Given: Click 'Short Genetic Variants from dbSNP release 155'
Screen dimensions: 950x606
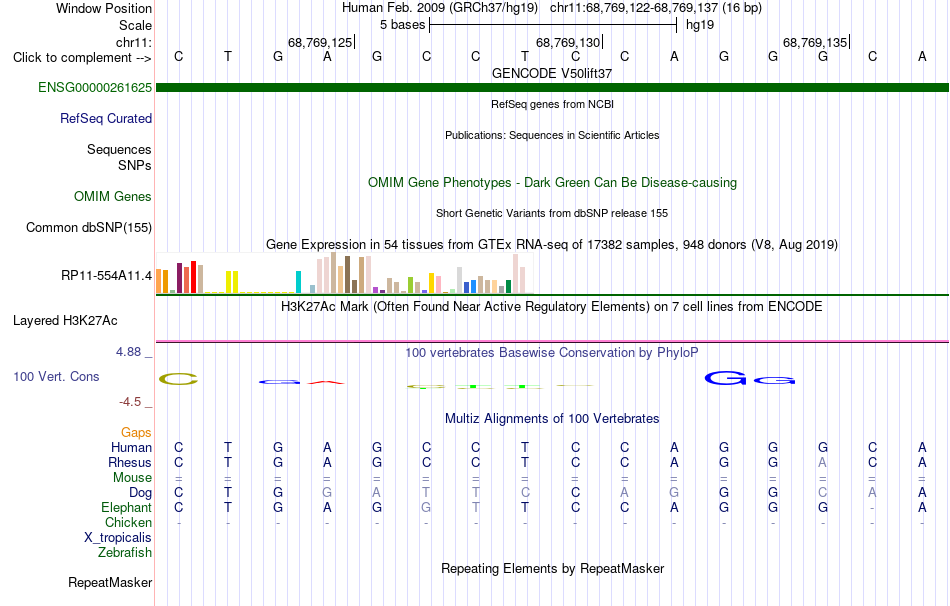Looking at the screenshot, I should [552, 213].
